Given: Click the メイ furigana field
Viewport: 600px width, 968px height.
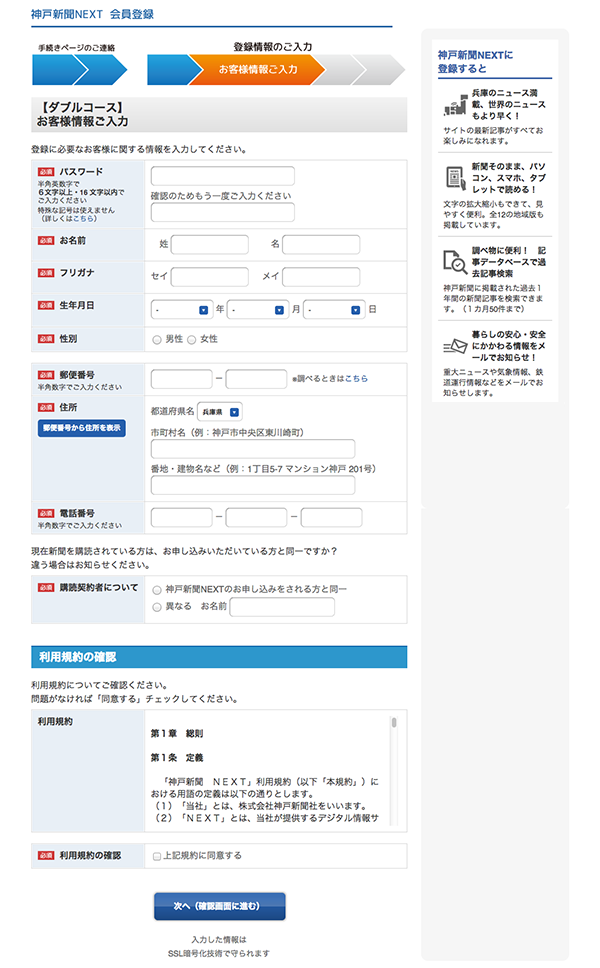Looking at the screenshot, I should pyautogui.click(x=321, y=277).
